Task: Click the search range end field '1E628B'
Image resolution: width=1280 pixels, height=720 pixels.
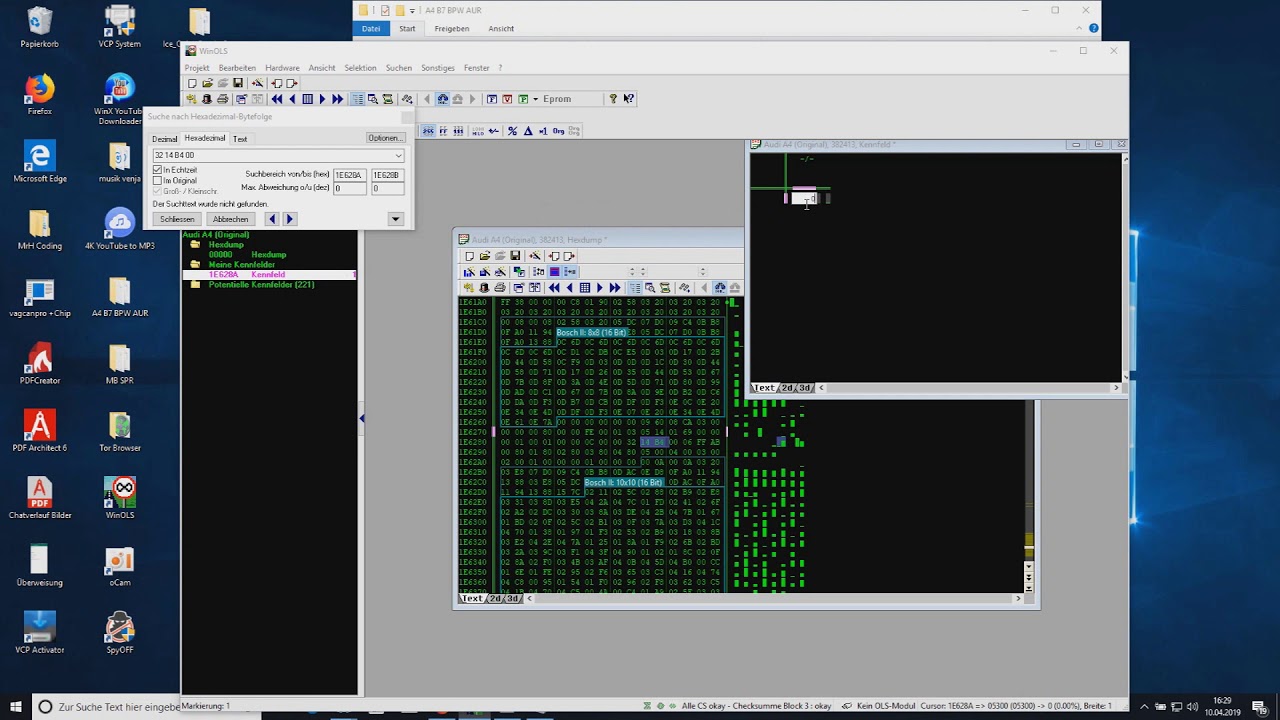Action: coord(388,175)
